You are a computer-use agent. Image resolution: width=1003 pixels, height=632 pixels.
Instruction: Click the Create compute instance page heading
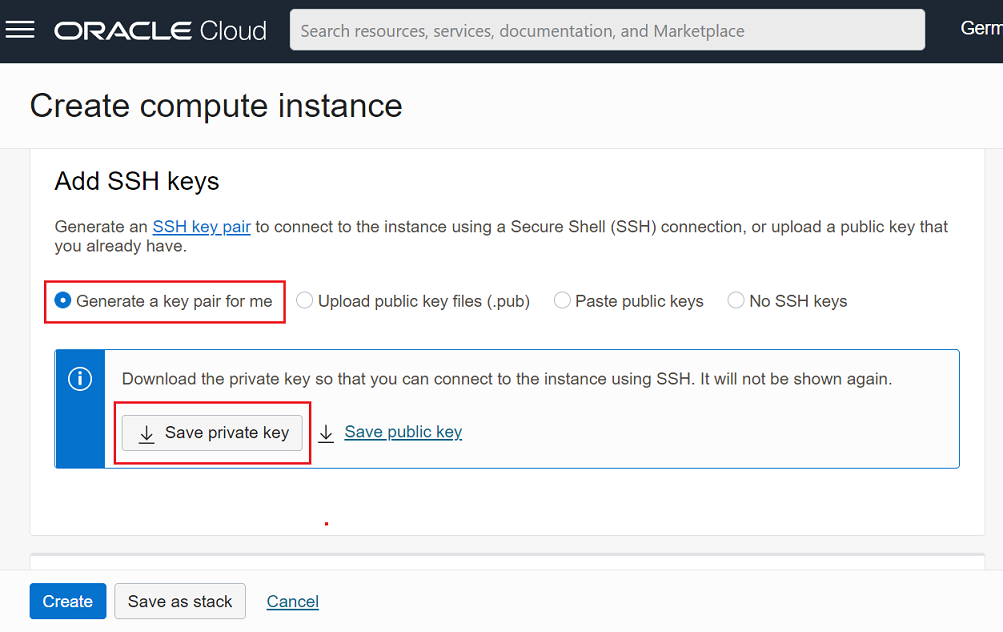(215, 105)
